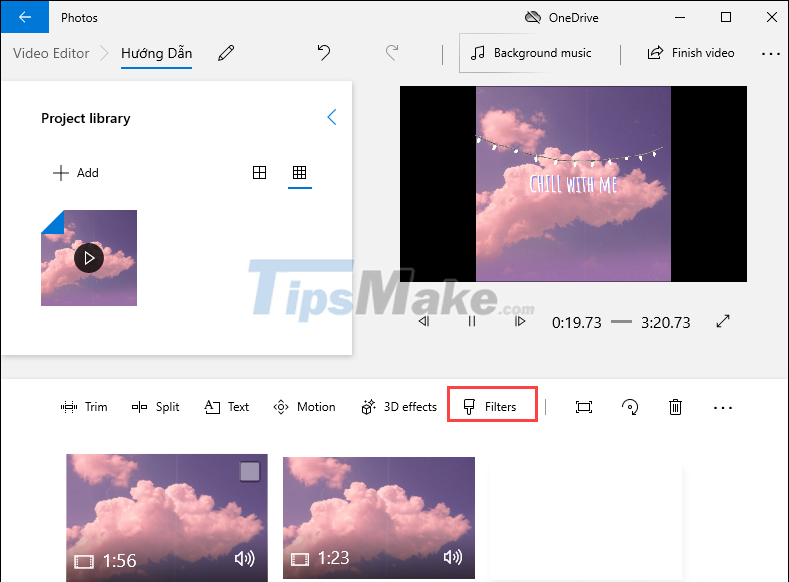Viewport: 789px width, 582px height.
Task: Click the 3:20.73 total duration
Action: 666,322
